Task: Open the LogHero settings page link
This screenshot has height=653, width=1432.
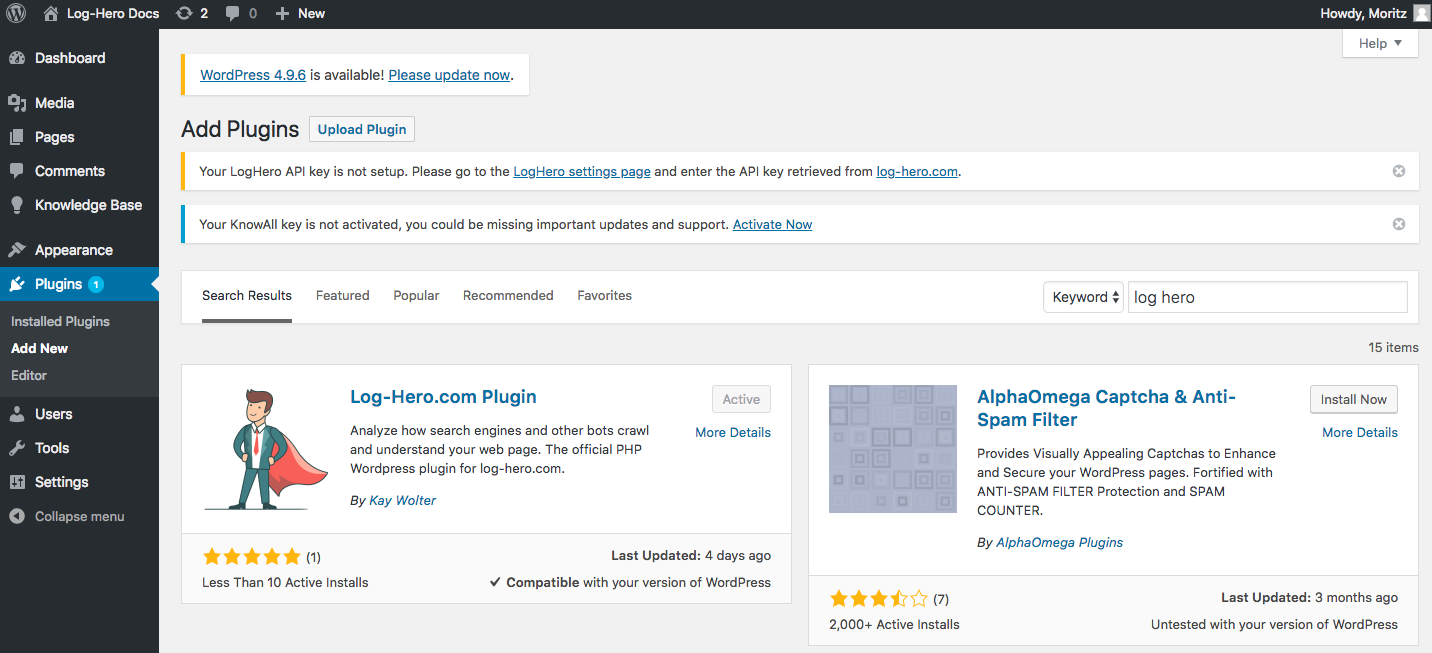Action: pyautogui.click(x=582, y=171)
